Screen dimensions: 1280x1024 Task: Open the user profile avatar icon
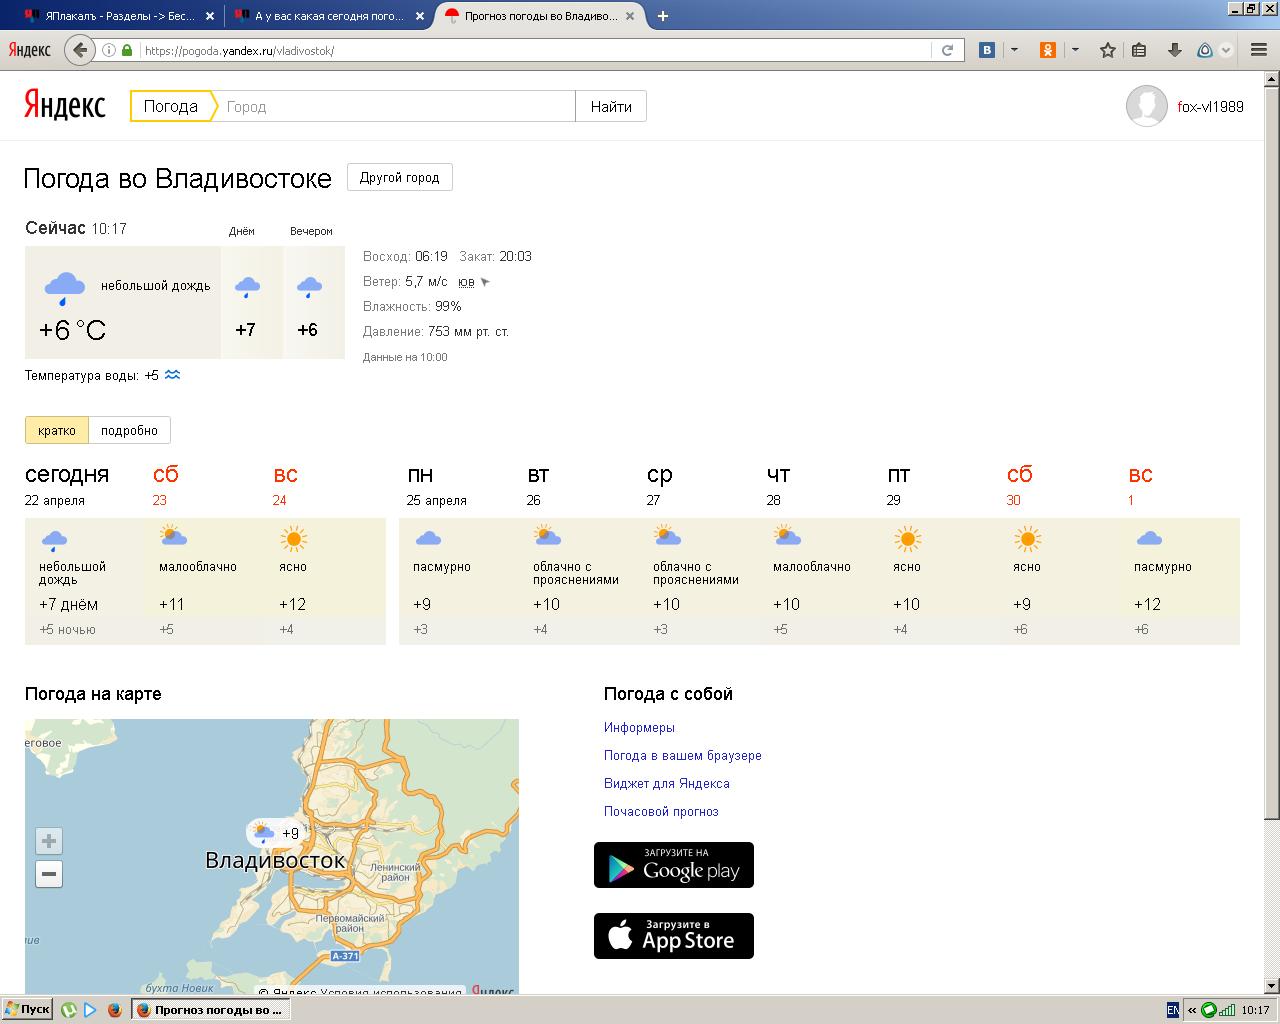tap(1146, 106)
